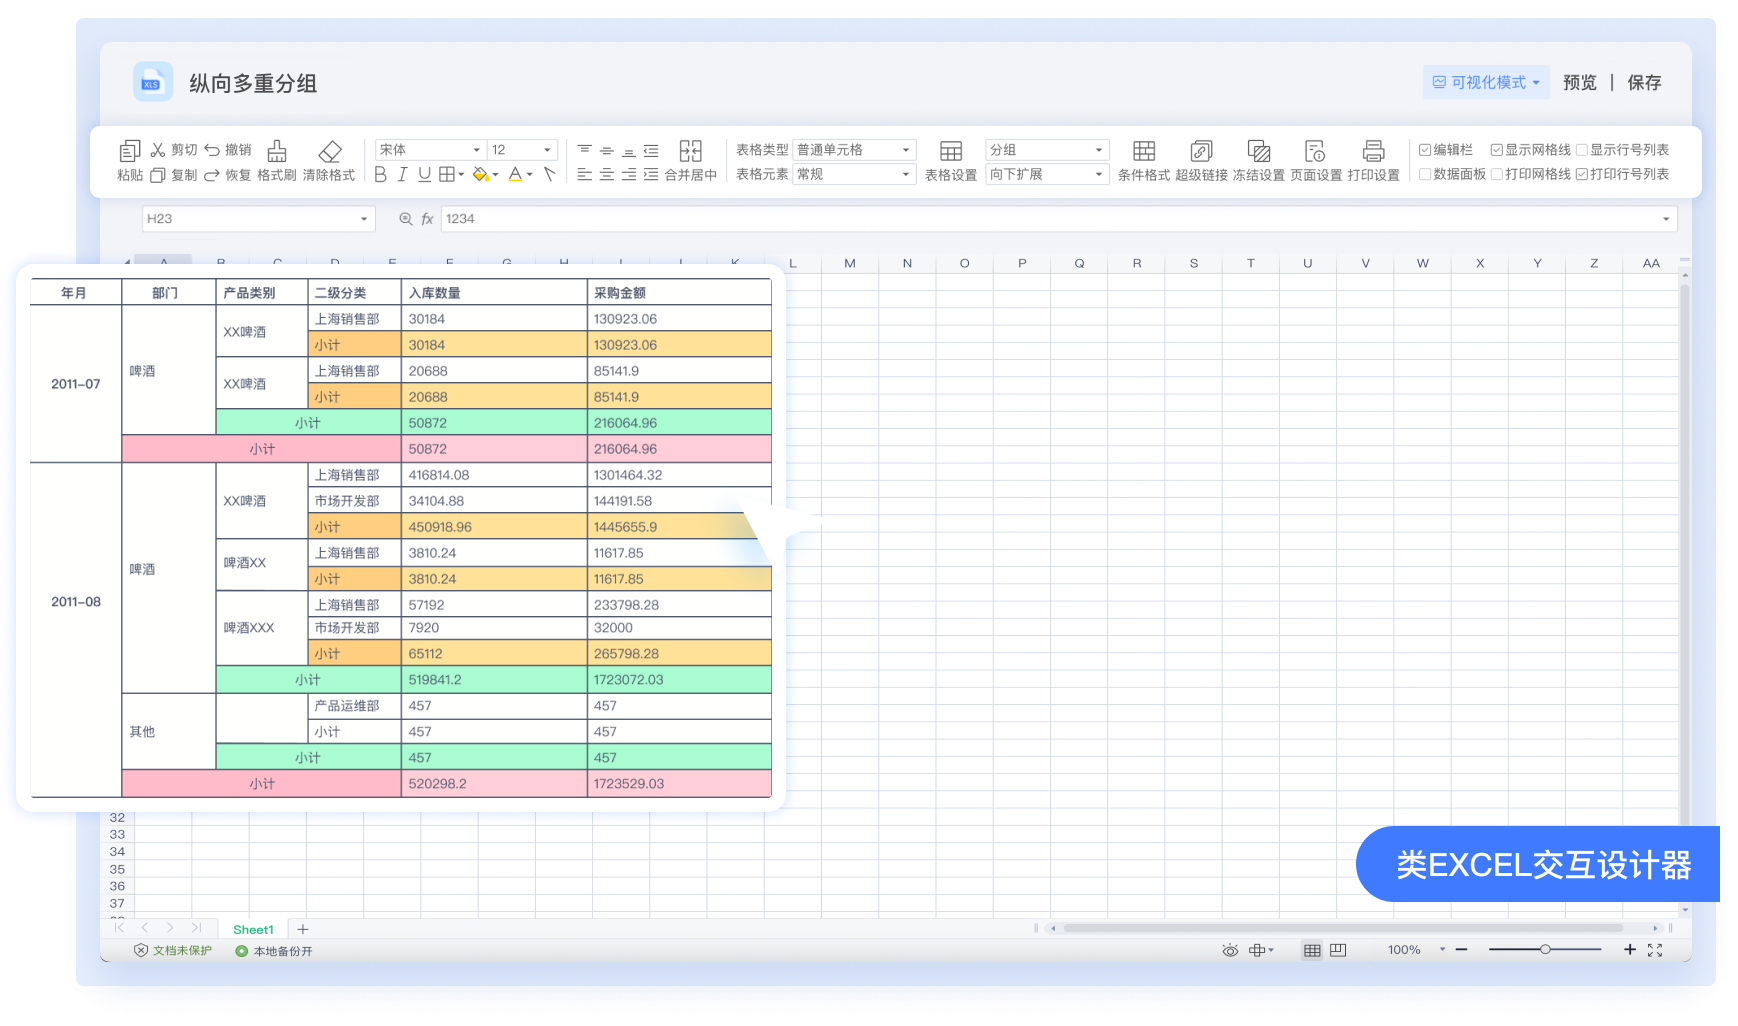This screenshot has height=1026, width=1738.
Task: Click the zoom slider handle in status bar
Action: [1545, 949]
